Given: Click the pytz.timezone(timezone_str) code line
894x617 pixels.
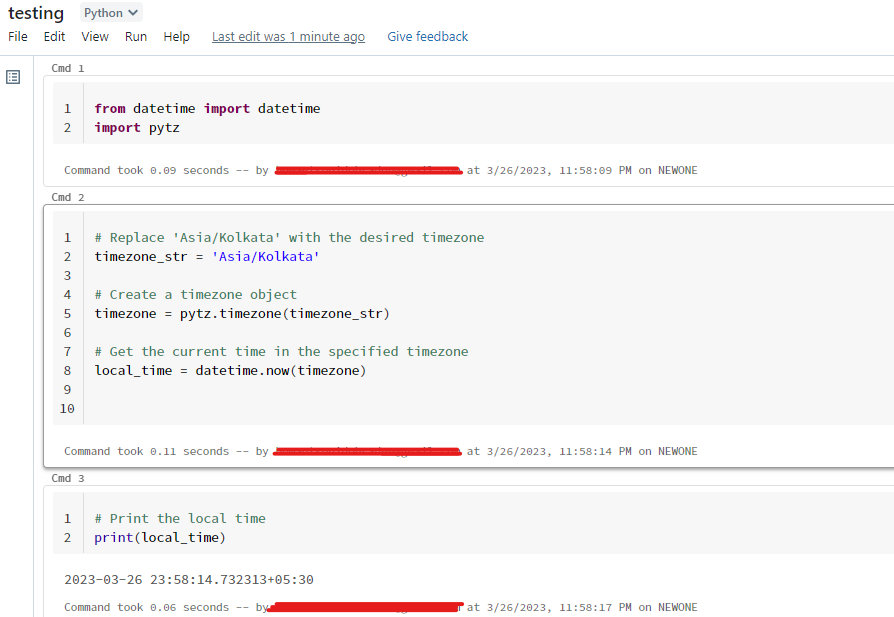Looking at the screenshot, I should tap(242, 313).
